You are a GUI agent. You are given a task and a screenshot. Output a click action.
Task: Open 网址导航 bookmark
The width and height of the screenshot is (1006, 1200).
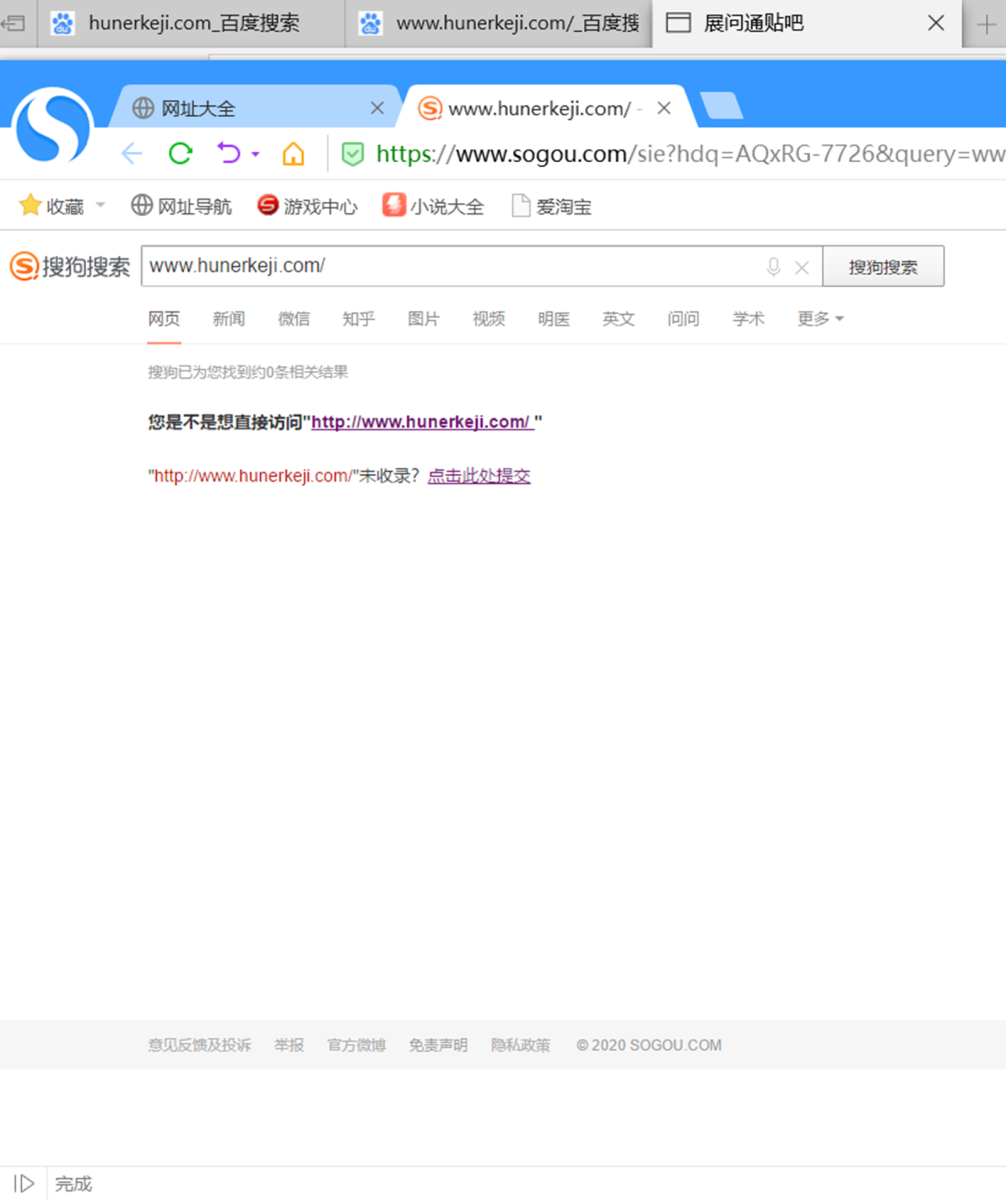(181, 206)
